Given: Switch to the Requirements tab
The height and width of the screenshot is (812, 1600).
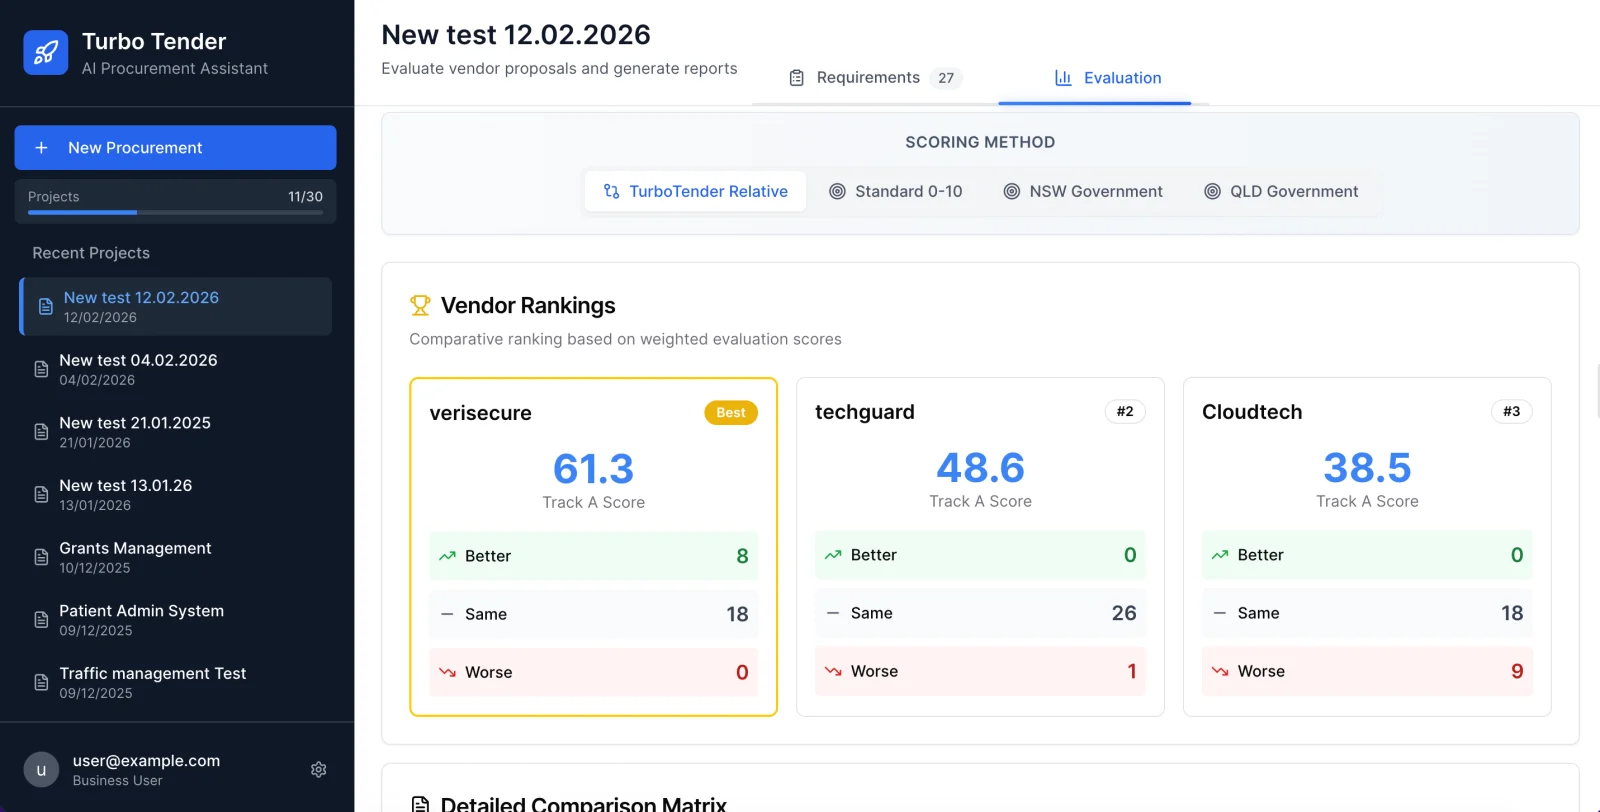Looking at the screenshot, I should [x=875, y=78].
